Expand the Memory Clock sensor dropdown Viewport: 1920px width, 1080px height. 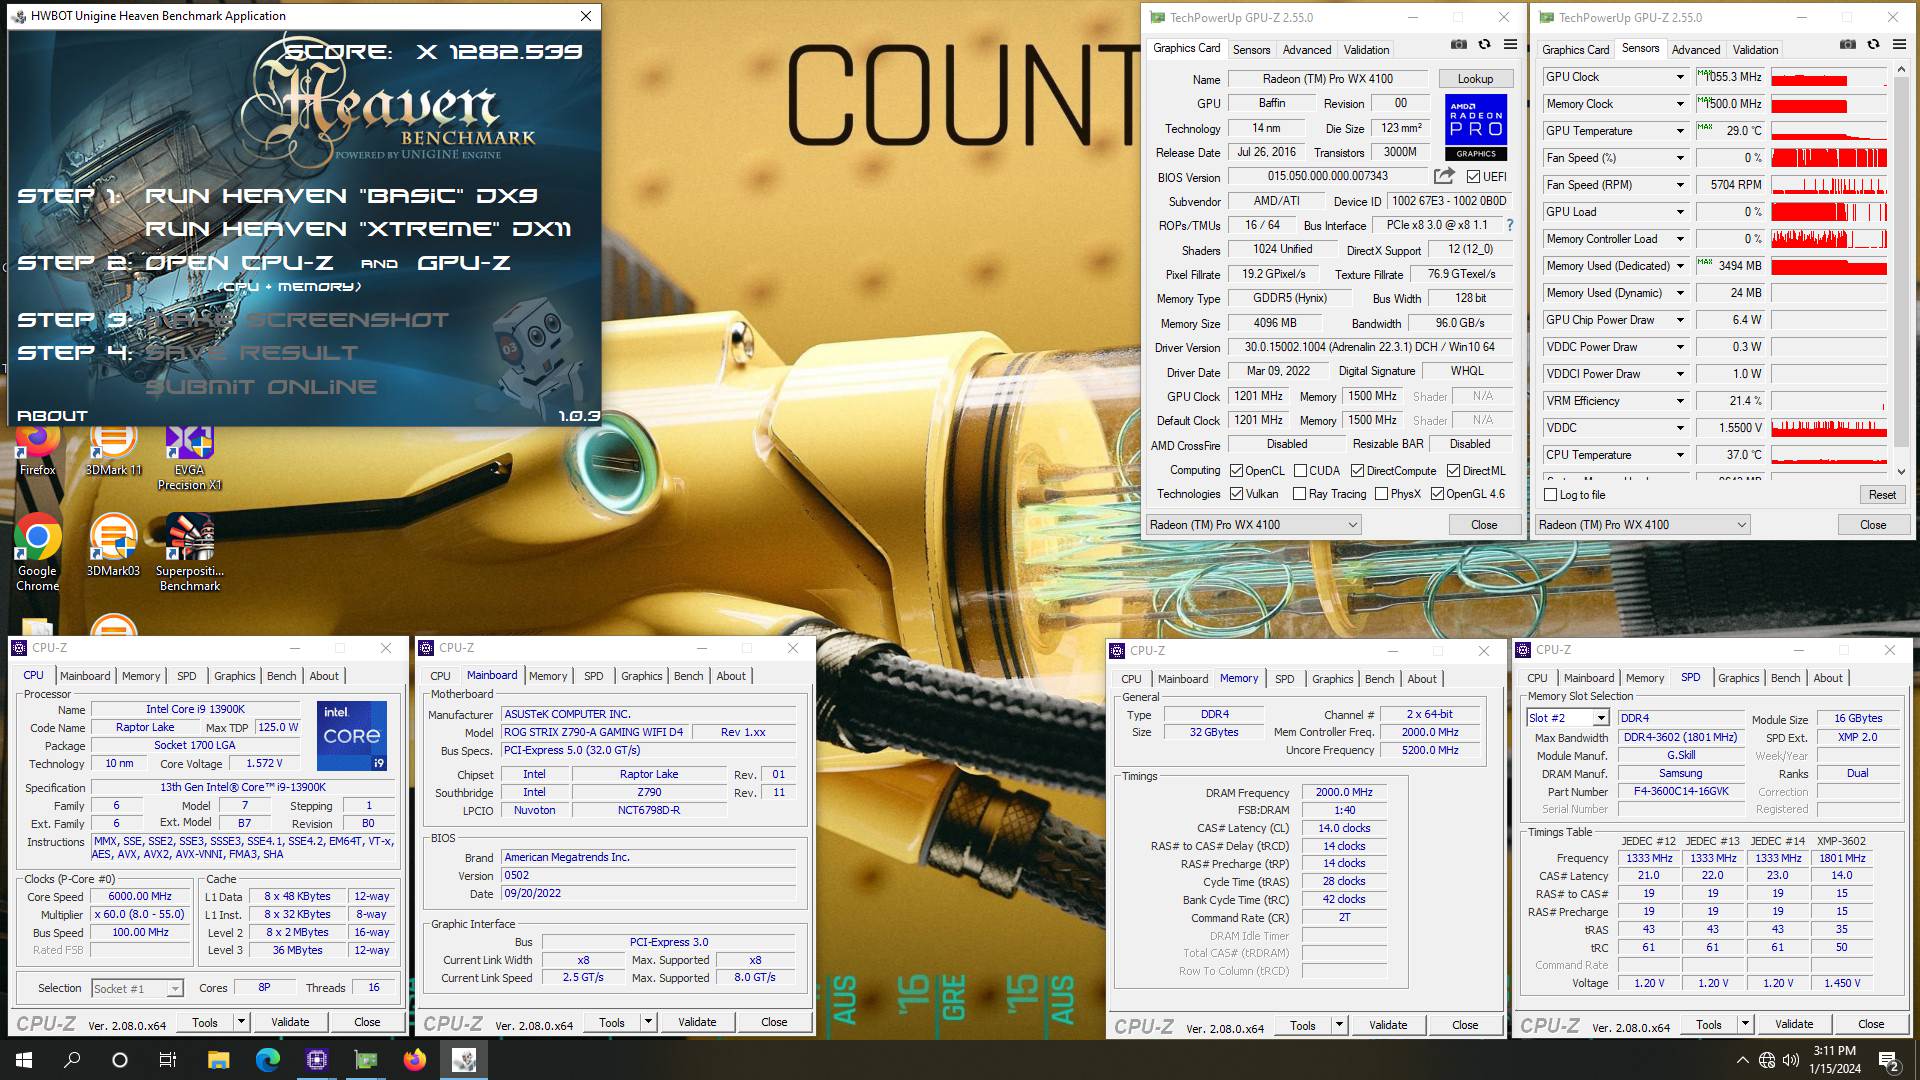[x=1680, y=104]
